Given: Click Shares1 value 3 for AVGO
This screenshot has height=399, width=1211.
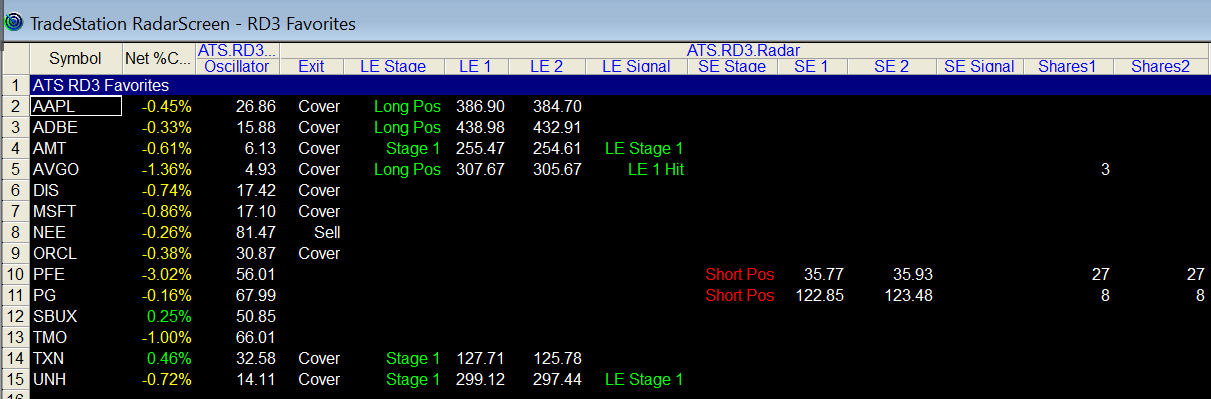Looking at the screenshot, I should pyautogui.click(x=1105, y=169).
